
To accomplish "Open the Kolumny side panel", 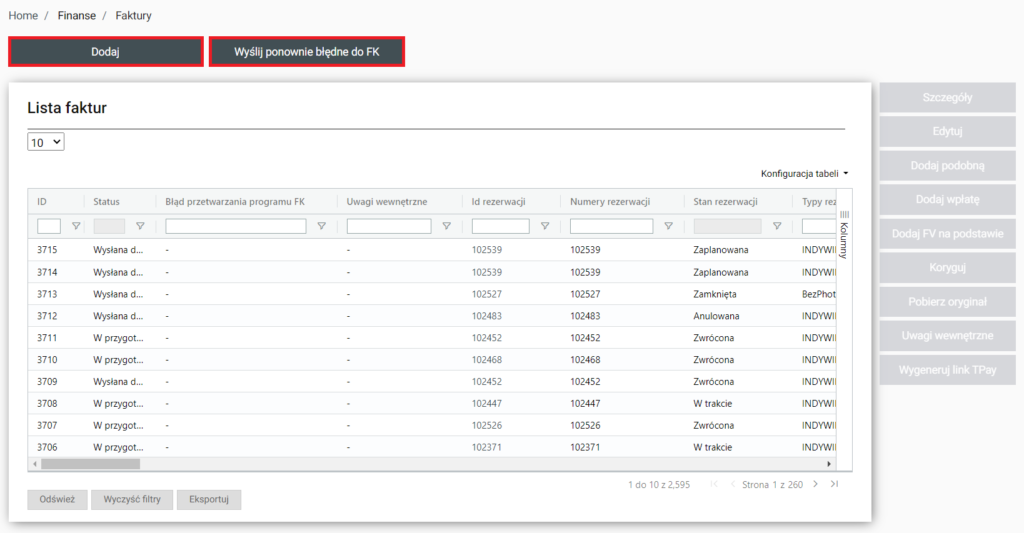I will [843, 235].
